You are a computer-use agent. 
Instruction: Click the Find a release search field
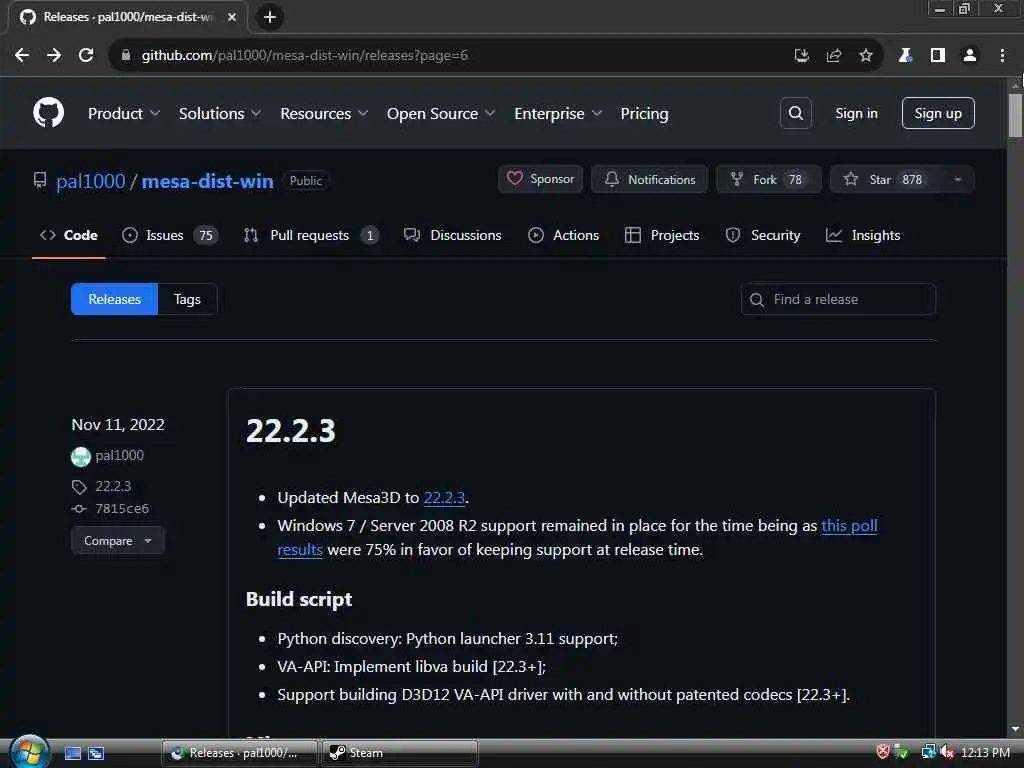click(838, 299)
